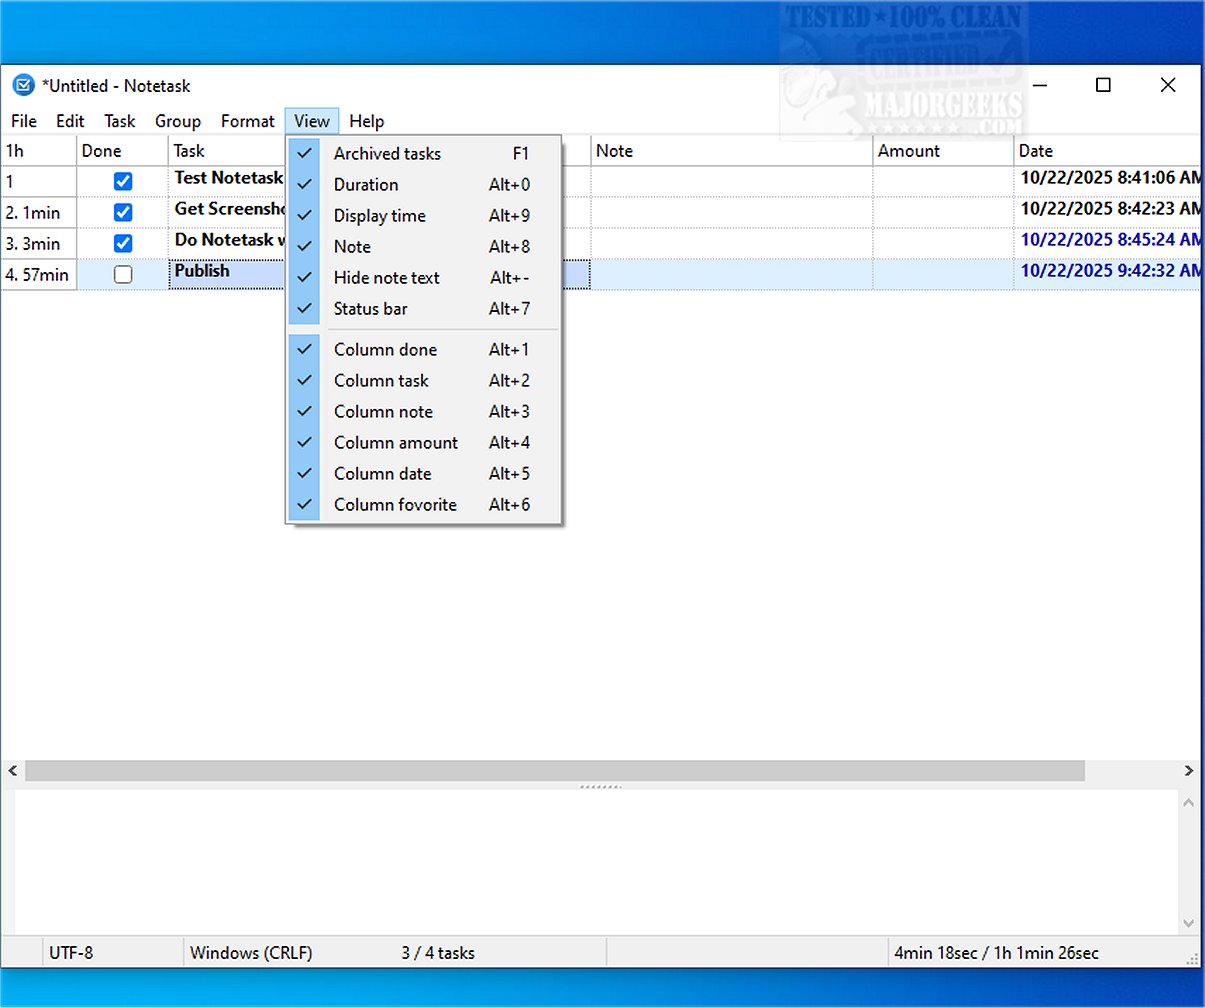Select date 10/22/2025 8:41:06 AM cell
Screen dimensions: 1205x1008
click(x=1108, y=181)
